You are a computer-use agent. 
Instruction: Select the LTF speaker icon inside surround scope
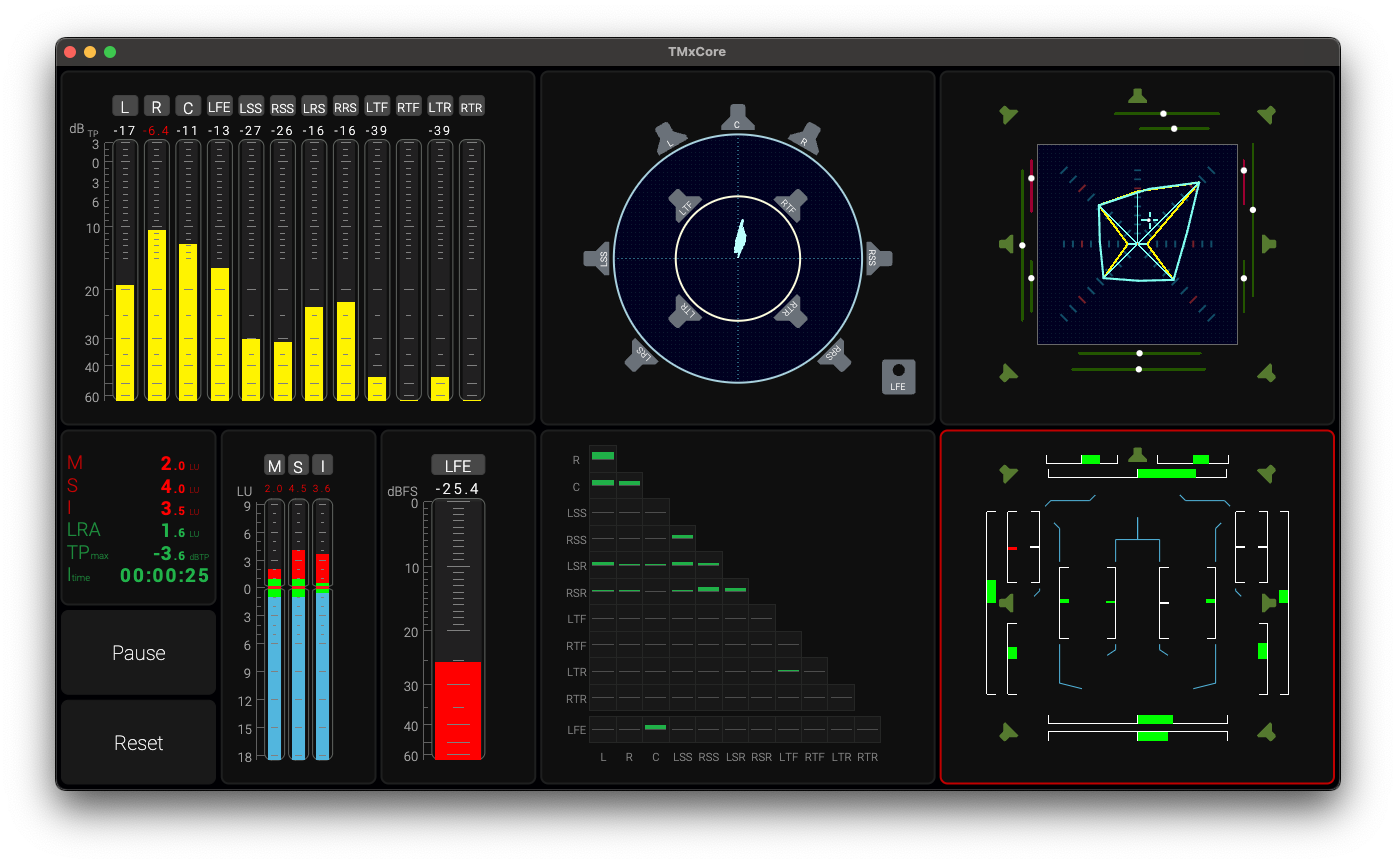coord(685,205)
